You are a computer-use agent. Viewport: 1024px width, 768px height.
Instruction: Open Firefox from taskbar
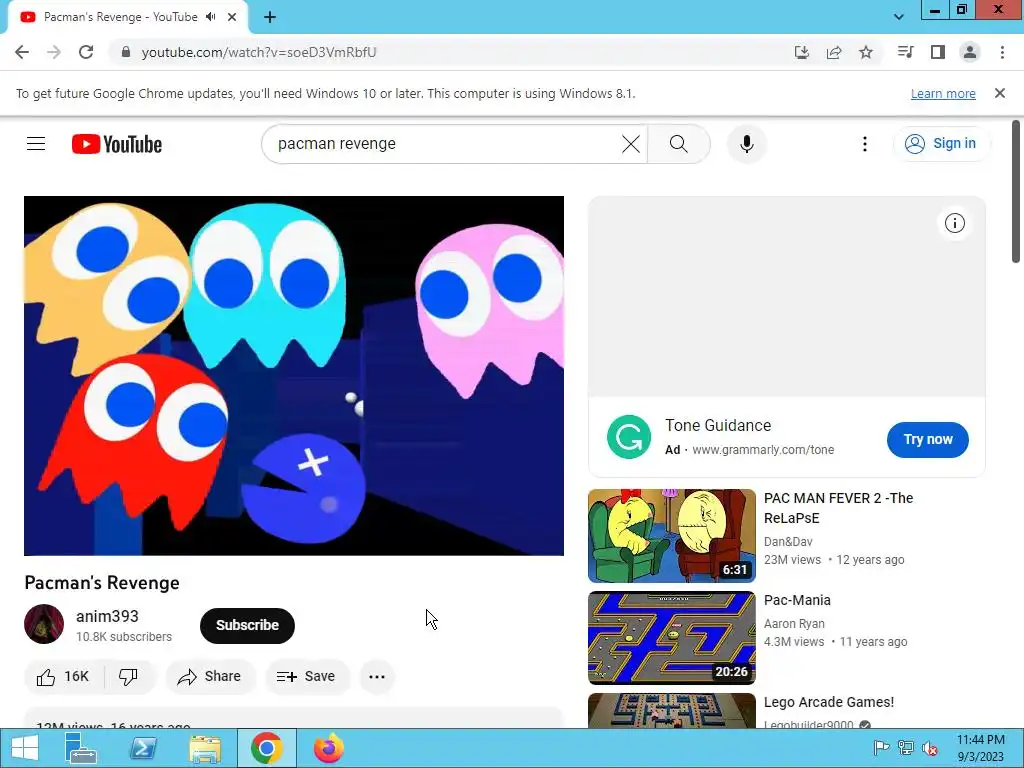[328, 748]
